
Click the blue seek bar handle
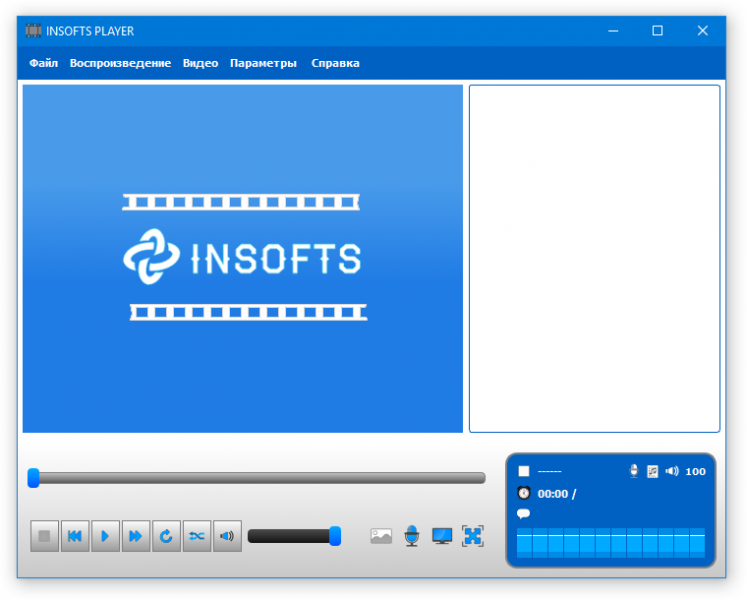pos(33,478)
